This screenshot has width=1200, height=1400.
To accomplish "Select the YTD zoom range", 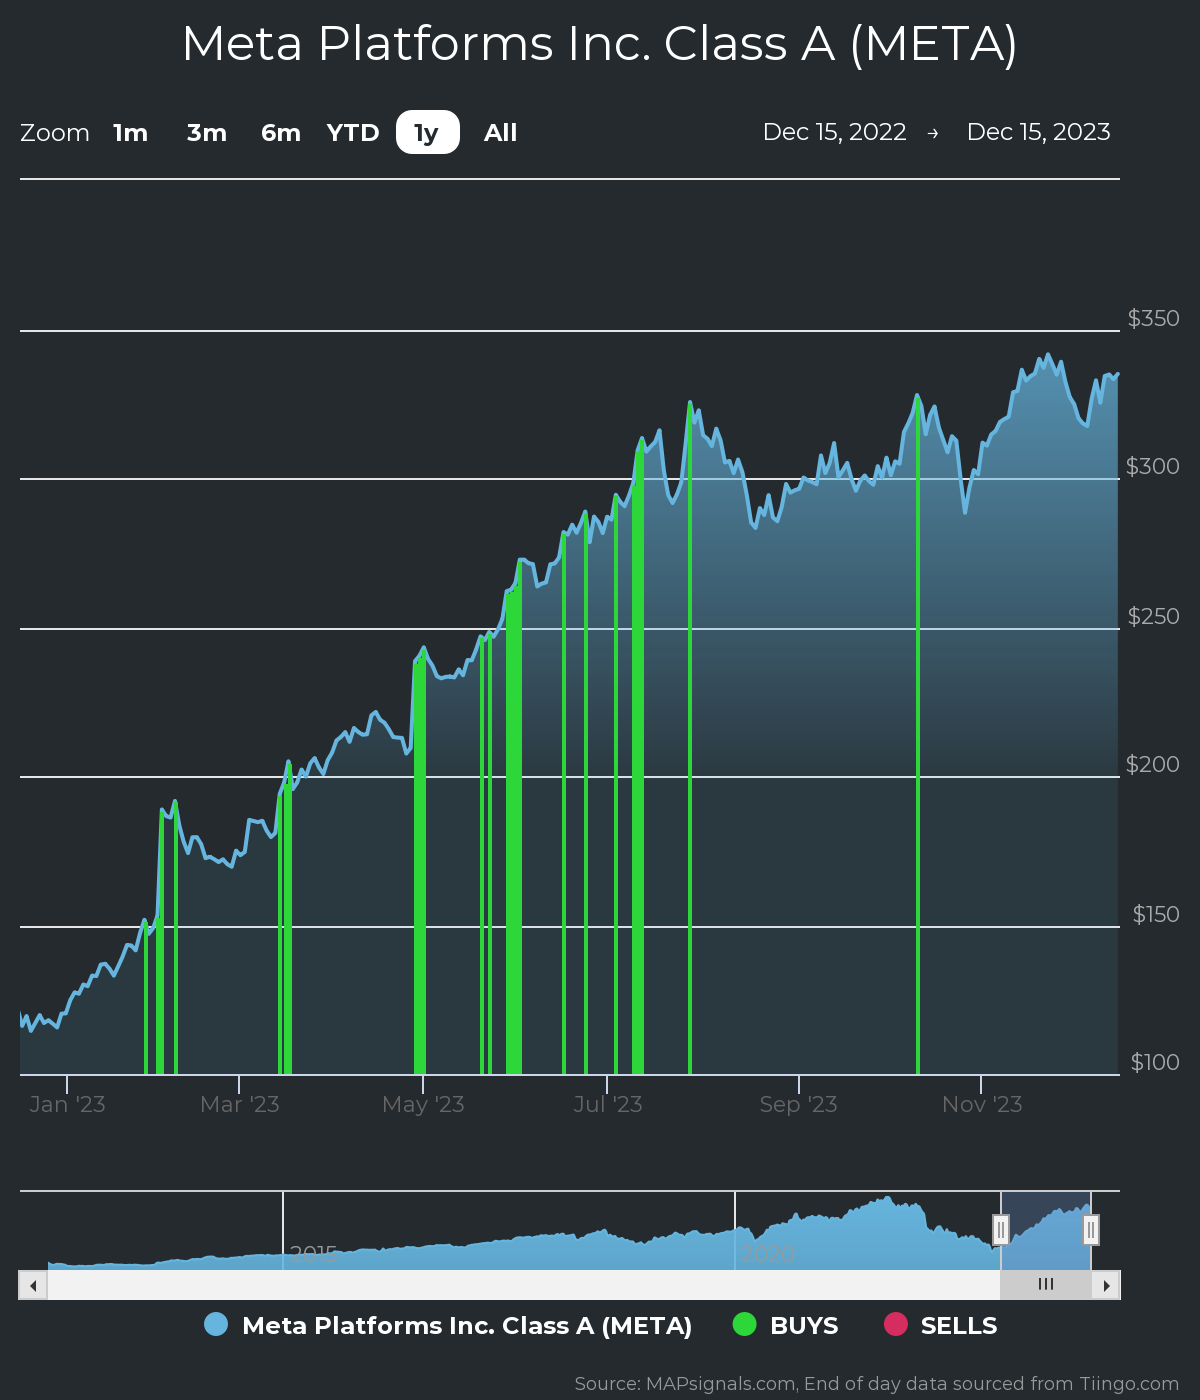I will pyautogui.click(x=353, y=133).
